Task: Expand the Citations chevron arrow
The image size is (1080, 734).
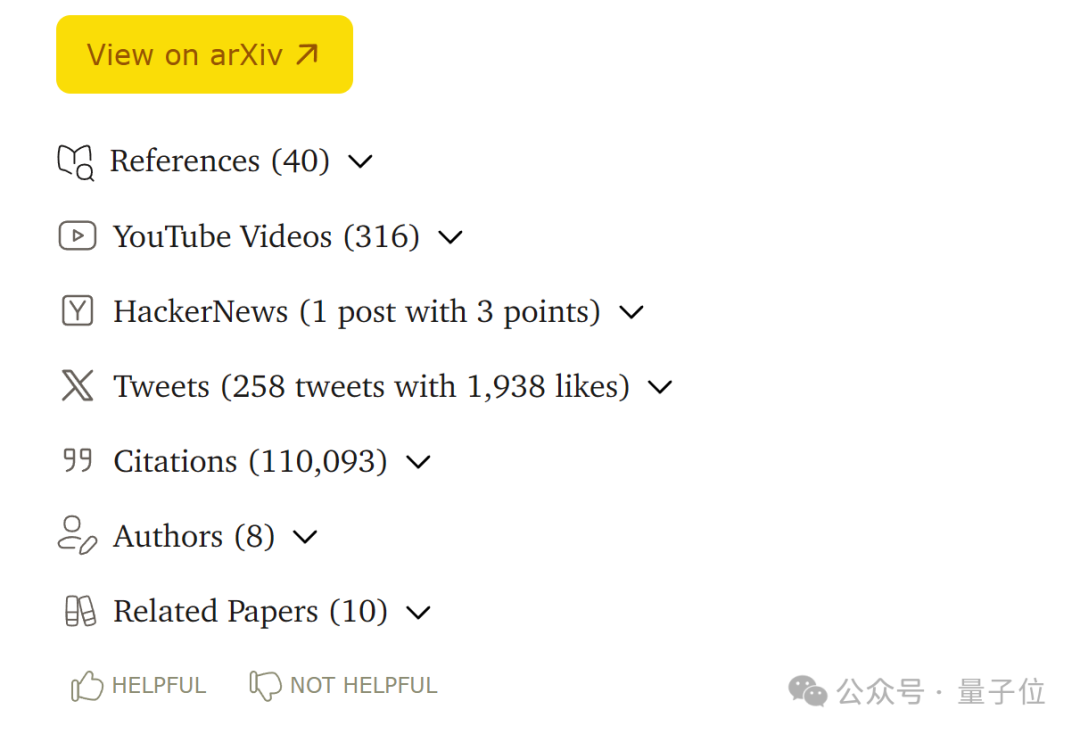Action: pos(418,462)
